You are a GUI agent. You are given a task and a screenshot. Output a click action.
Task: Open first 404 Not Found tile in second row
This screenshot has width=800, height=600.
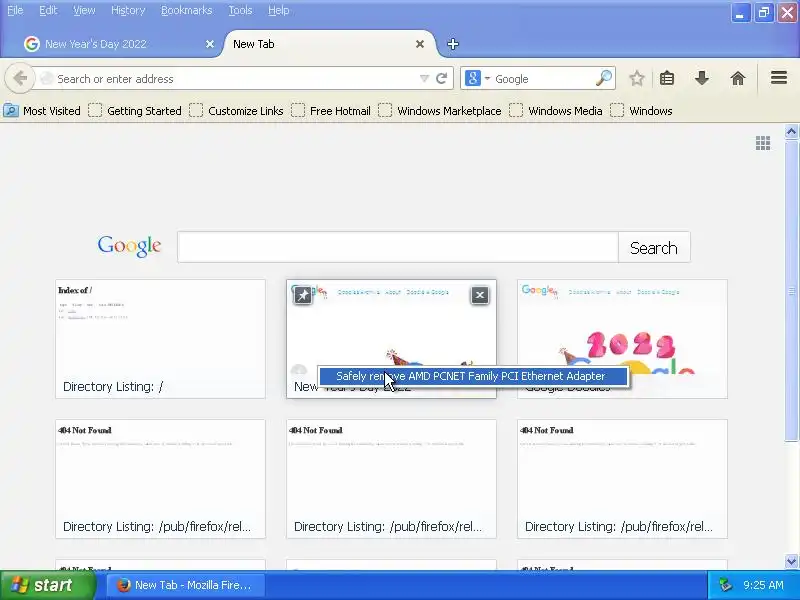[160, 479]
